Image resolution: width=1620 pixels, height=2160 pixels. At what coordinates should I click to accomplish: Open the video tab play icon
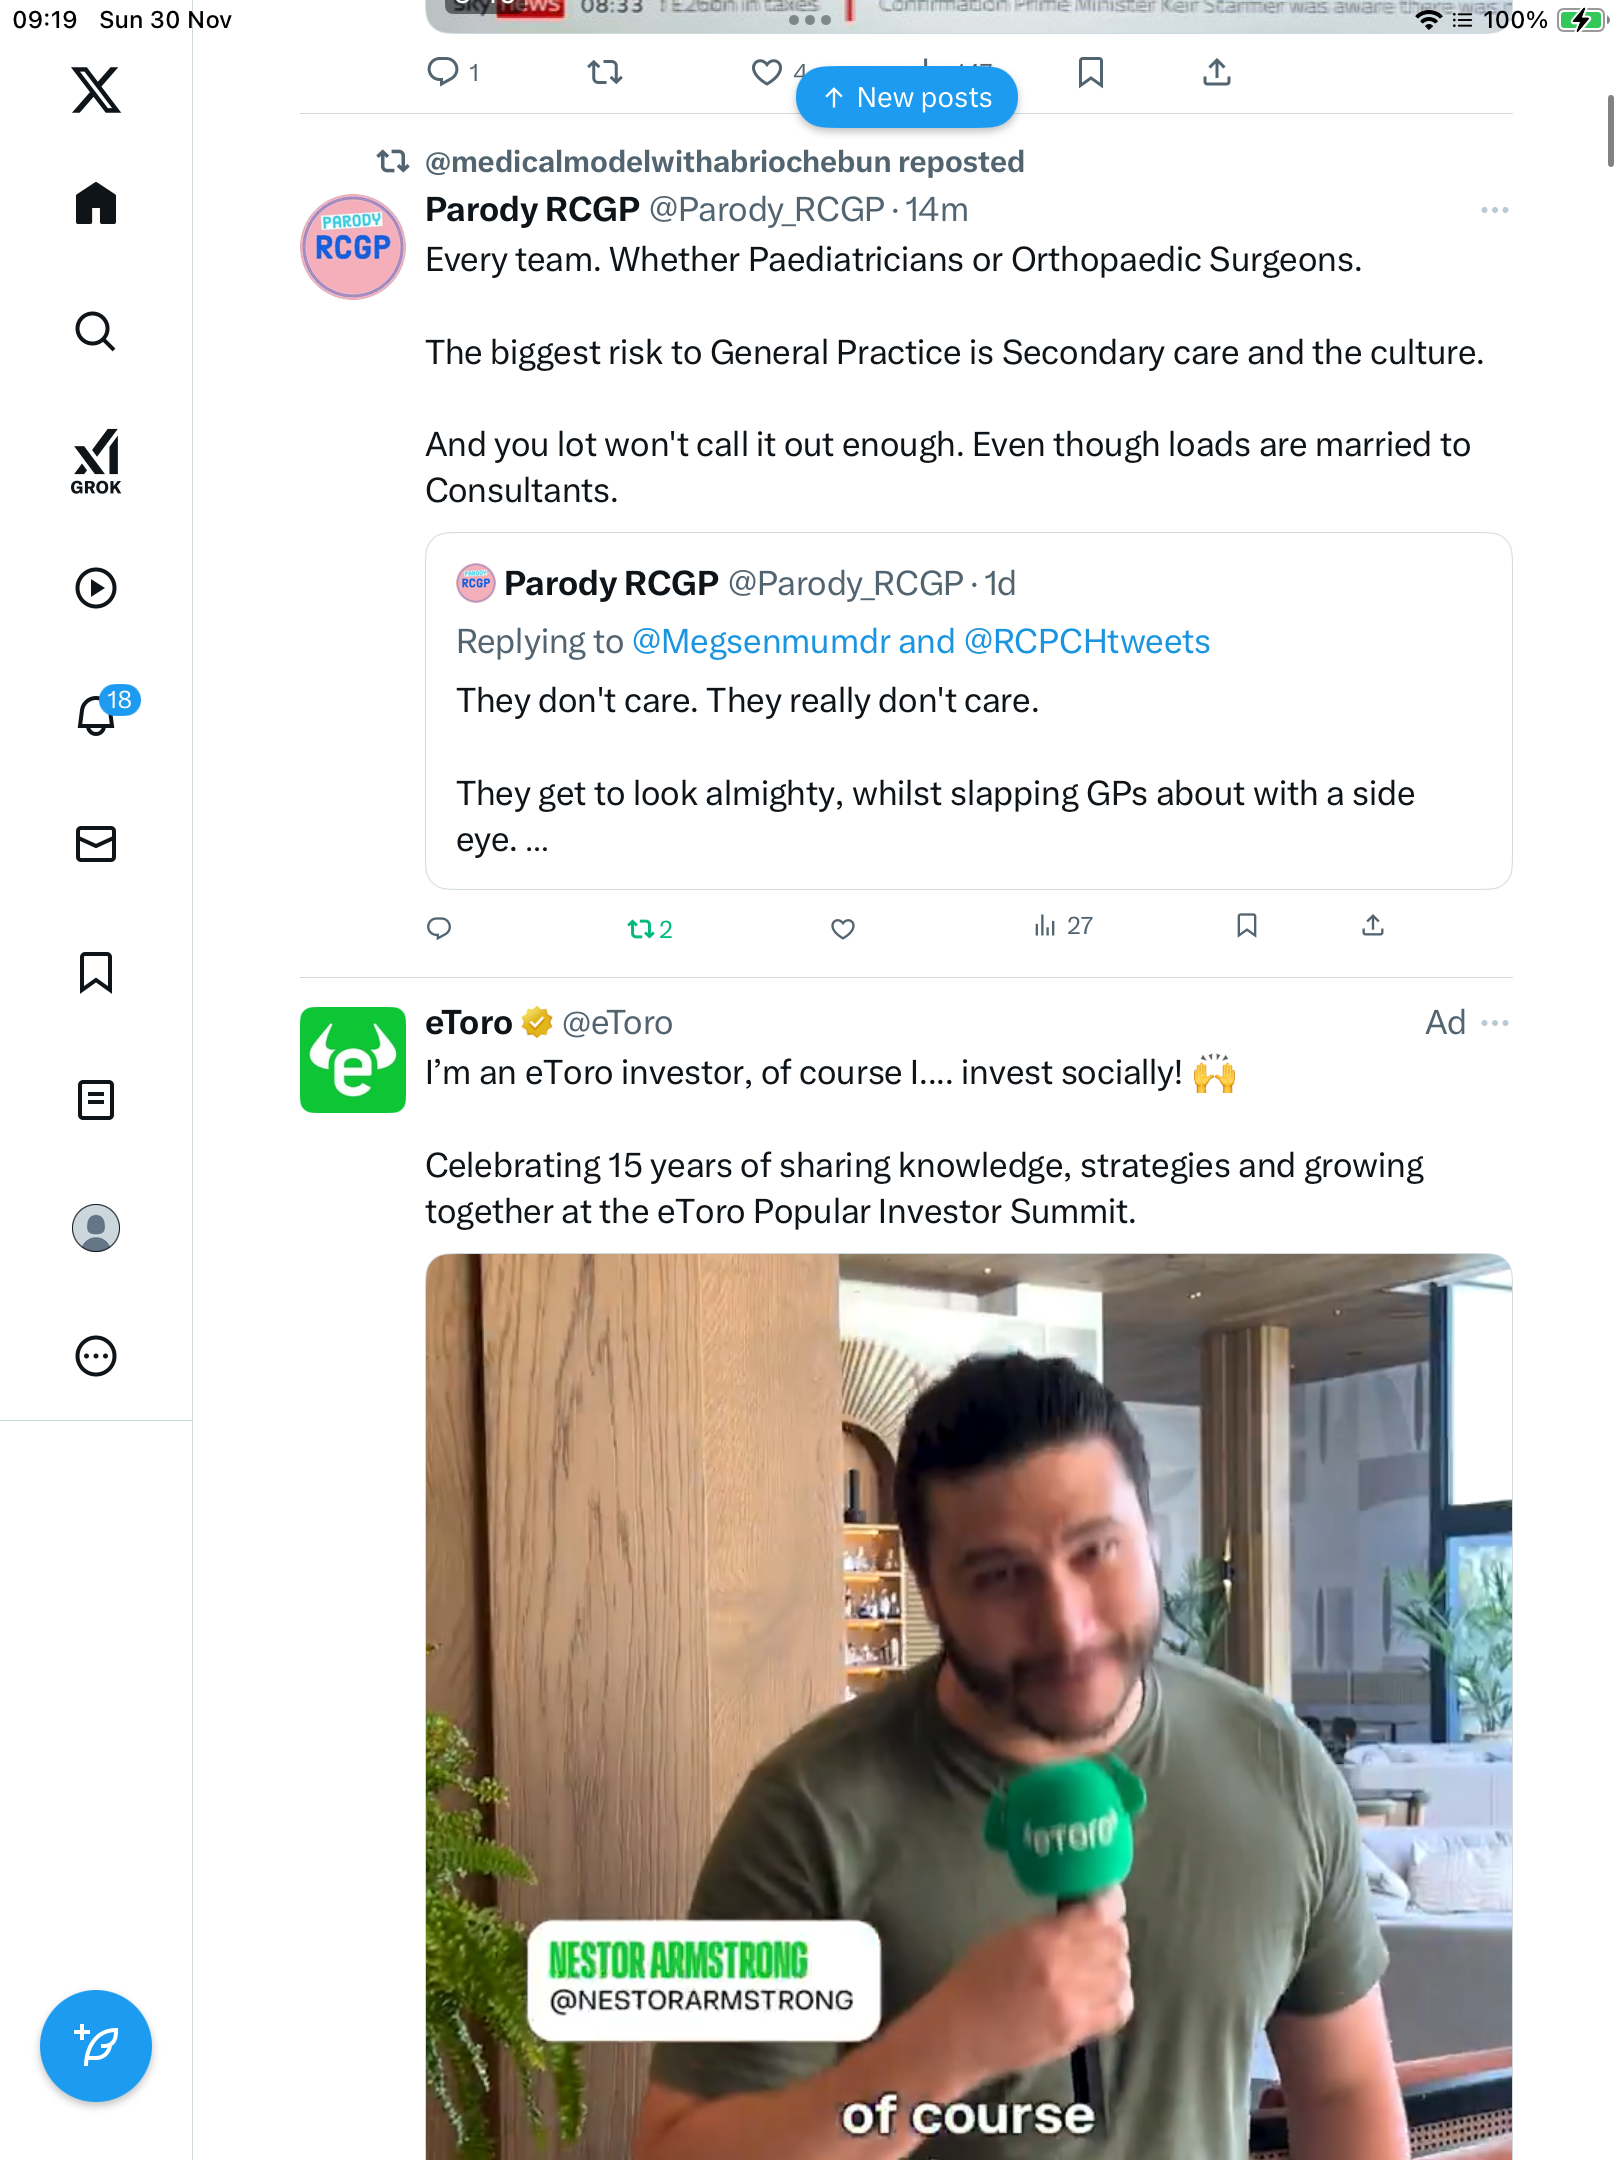(96, 588)
